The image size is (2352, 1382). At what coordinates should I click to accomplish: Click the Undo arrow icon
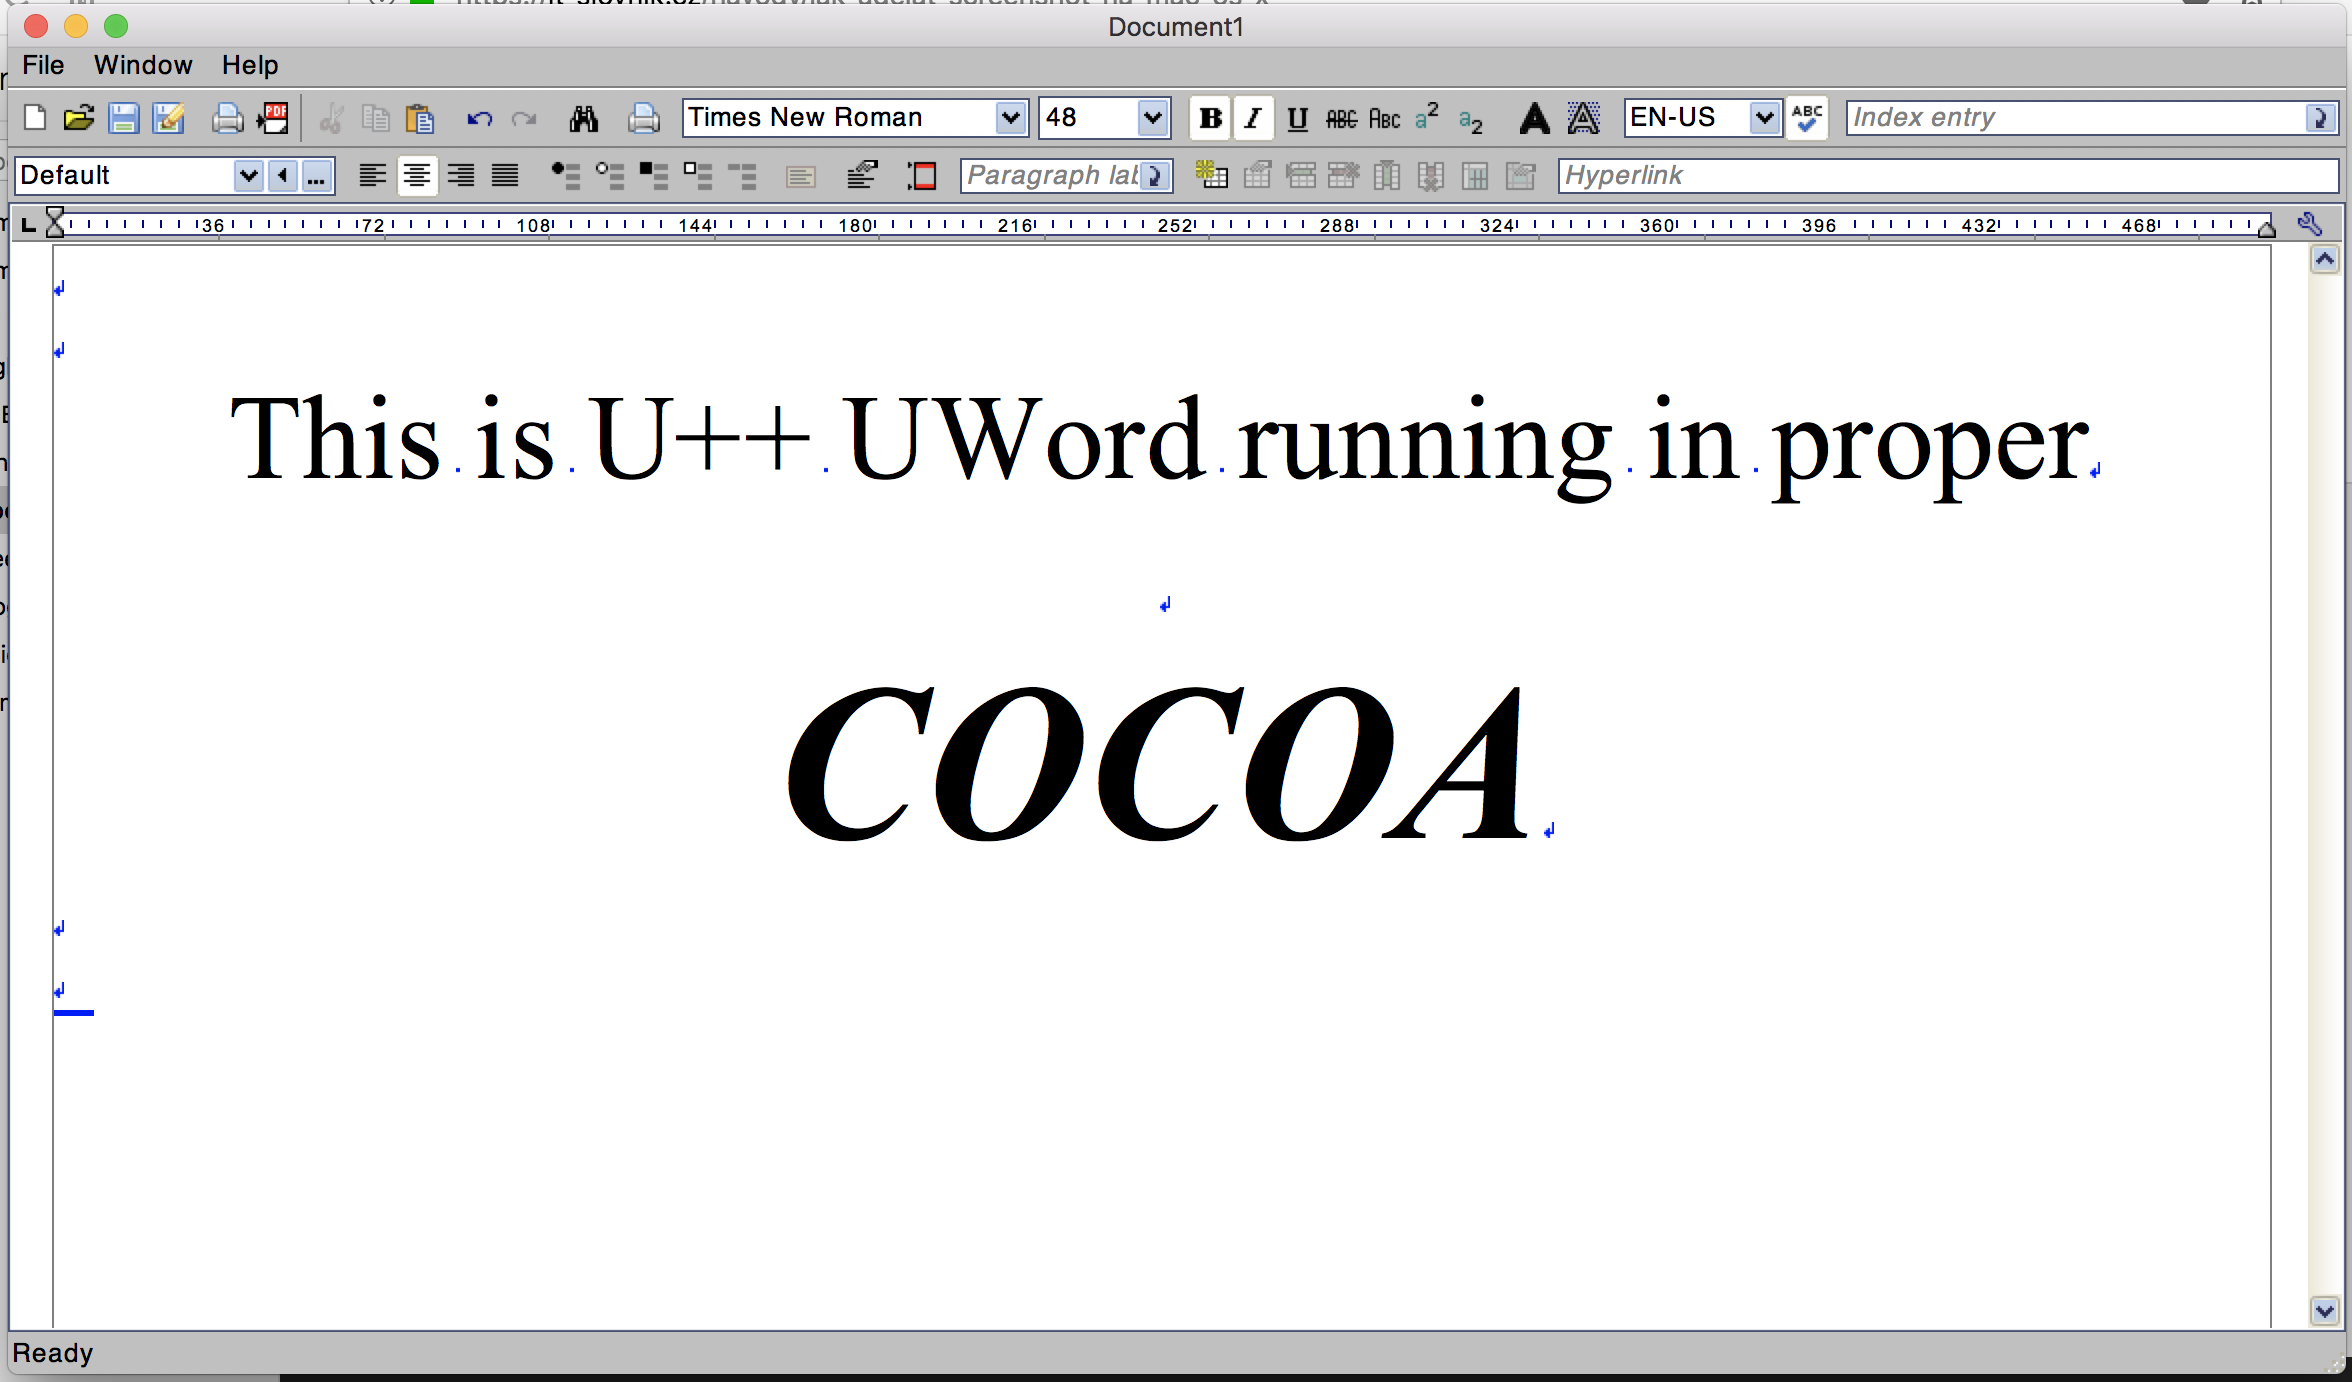point(479,119)
